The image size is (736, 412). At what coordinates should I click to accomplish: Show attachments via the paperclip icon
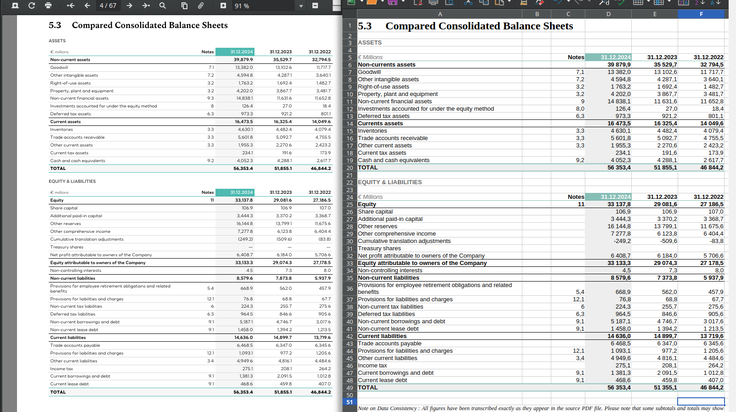pyautogui.click(x=201, y=6)
